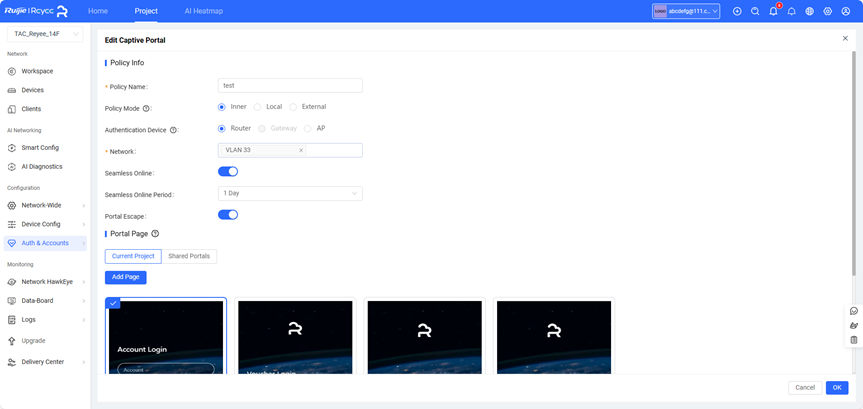The width and height of the screenshot is (863, 409).
Task: Click the Portal Page help icon
Action: coord(155,233)
